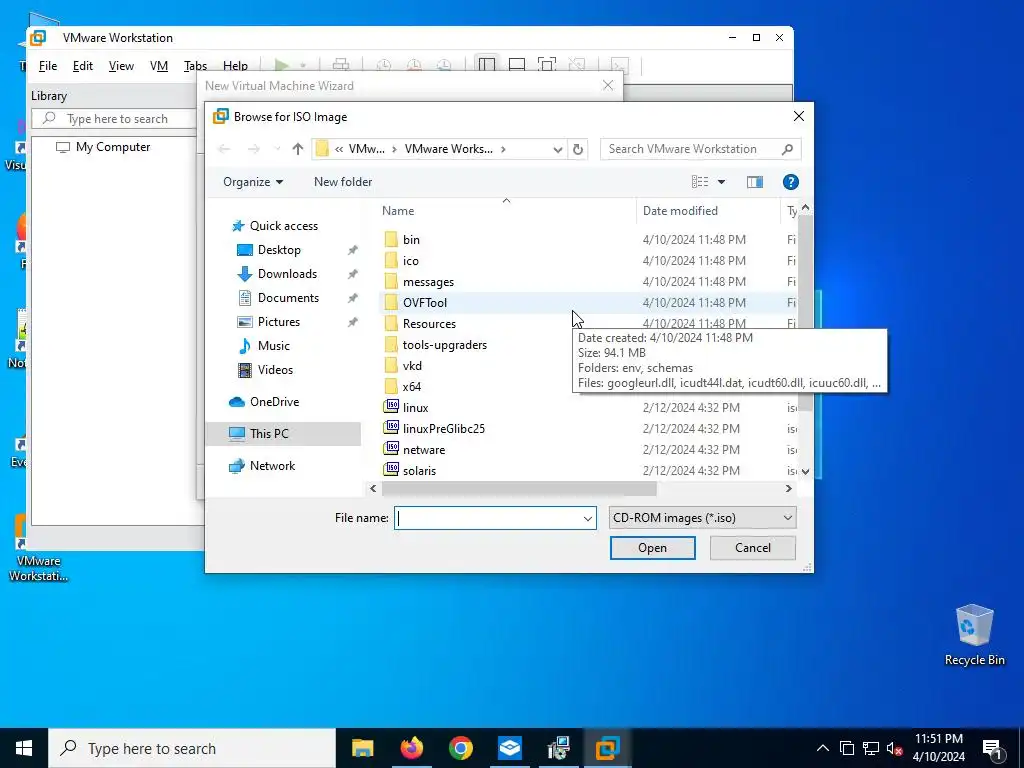Open File Explorer from taskbar
Image resolution: width=1024 pixels, height=768 pixels.
[362, 748]
